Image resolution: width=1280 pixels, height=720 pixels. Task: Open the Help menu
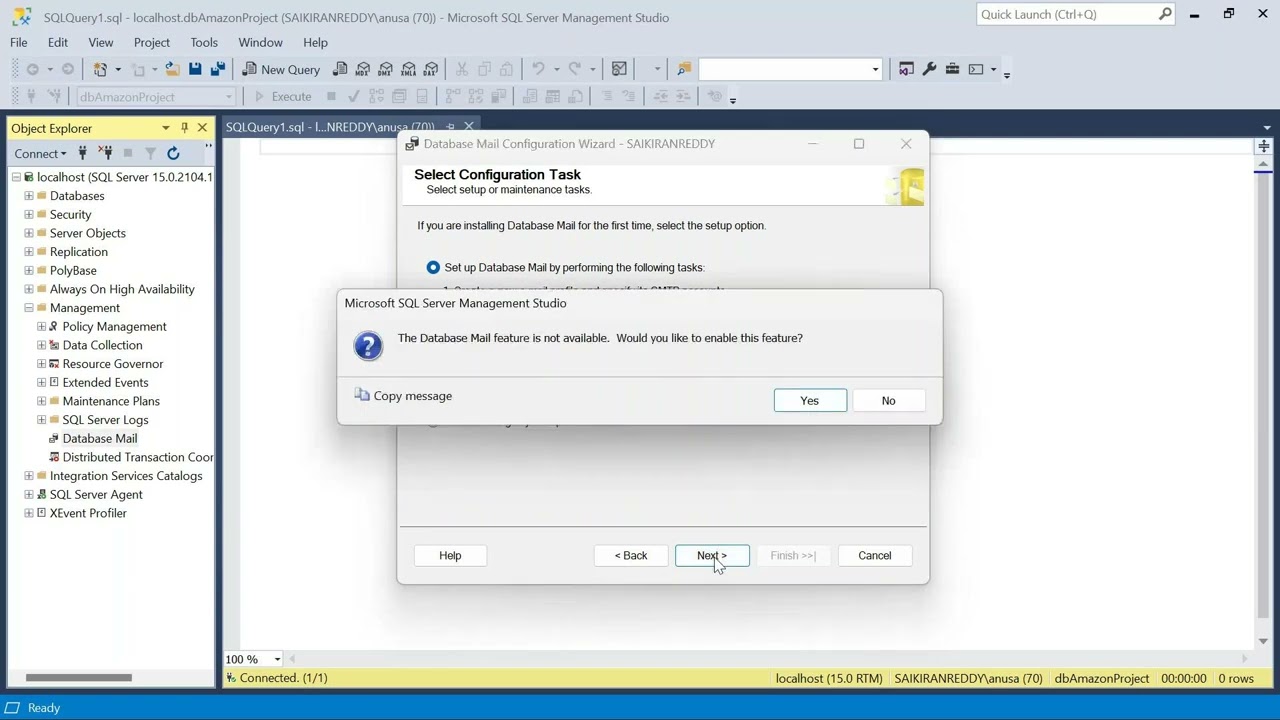[x=315, y=42]
